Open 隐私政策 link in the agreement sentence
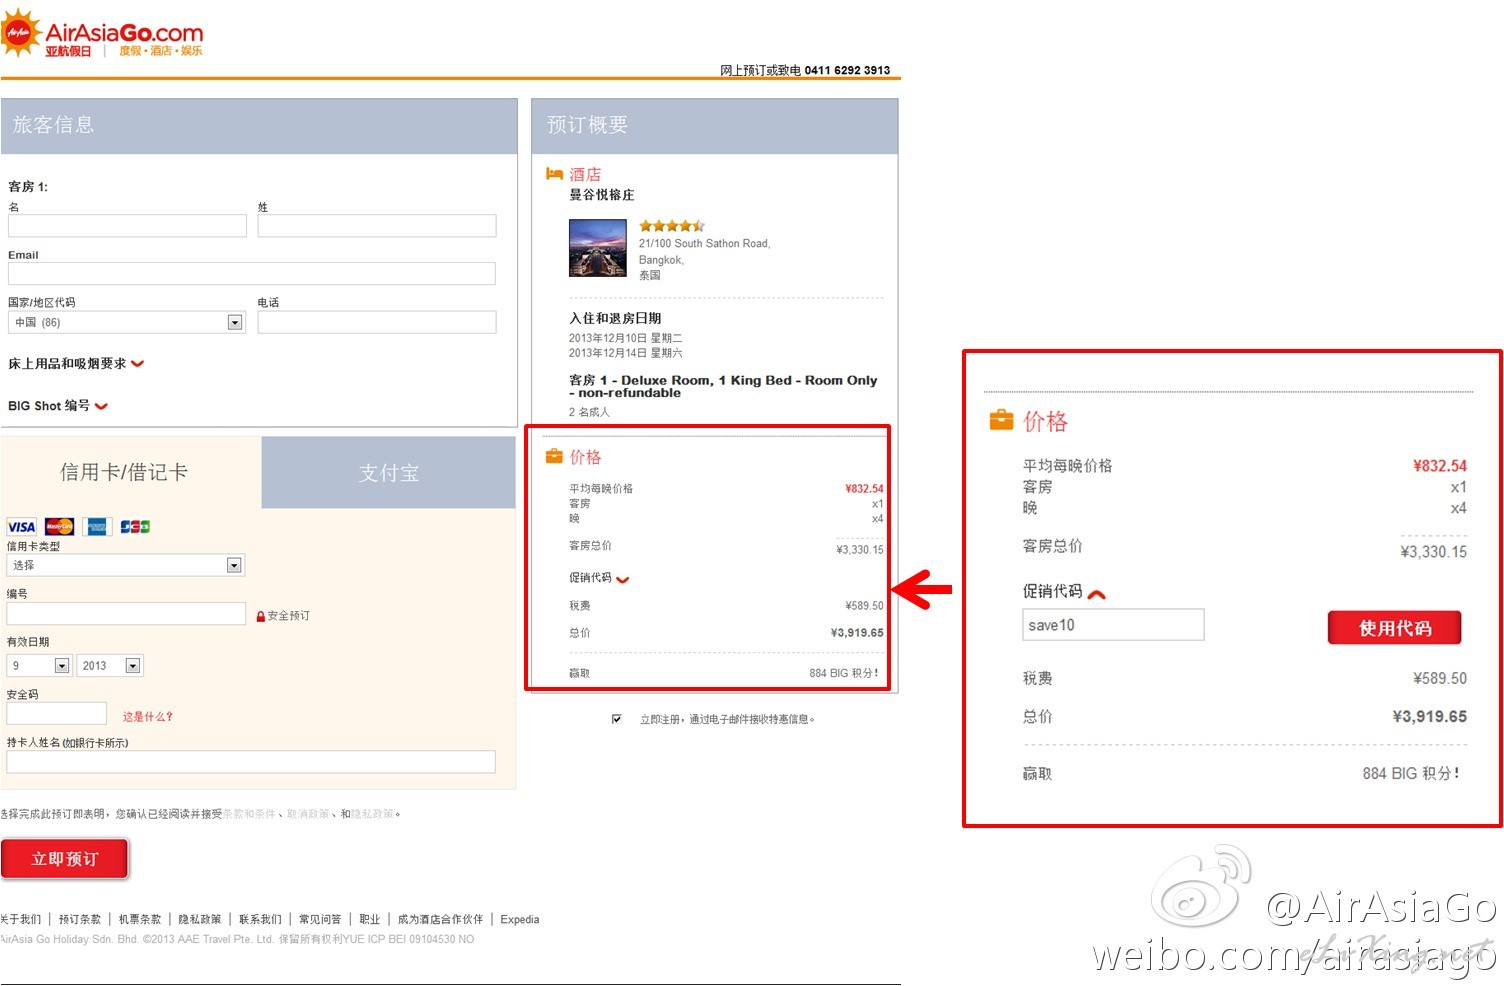Screen dimensions: 1504x986 [372, 814]
